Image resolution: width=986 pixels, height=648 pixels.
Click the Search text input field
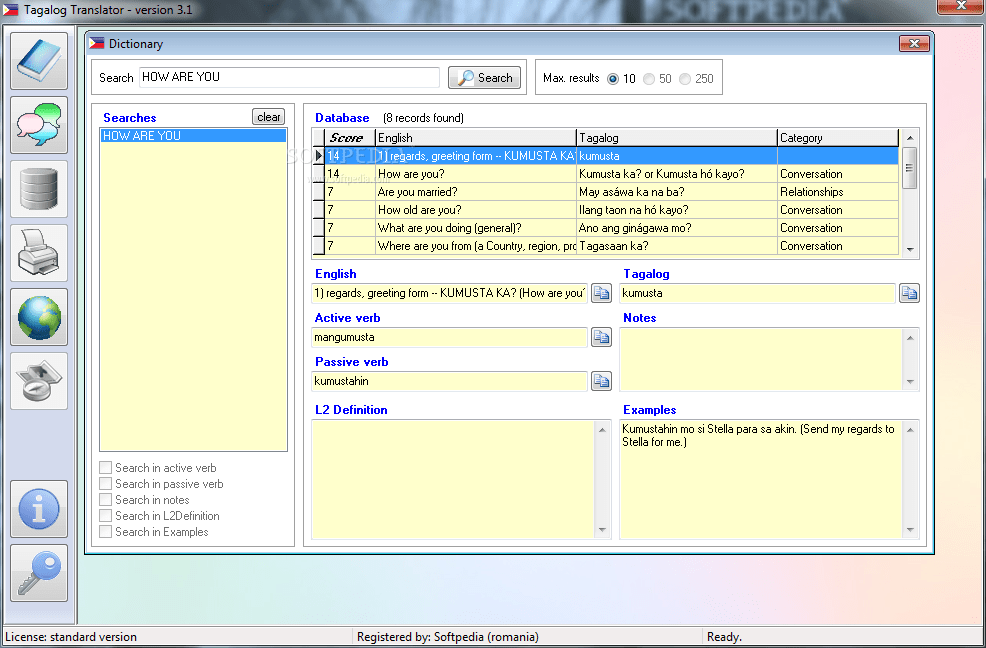coord(289,77)
